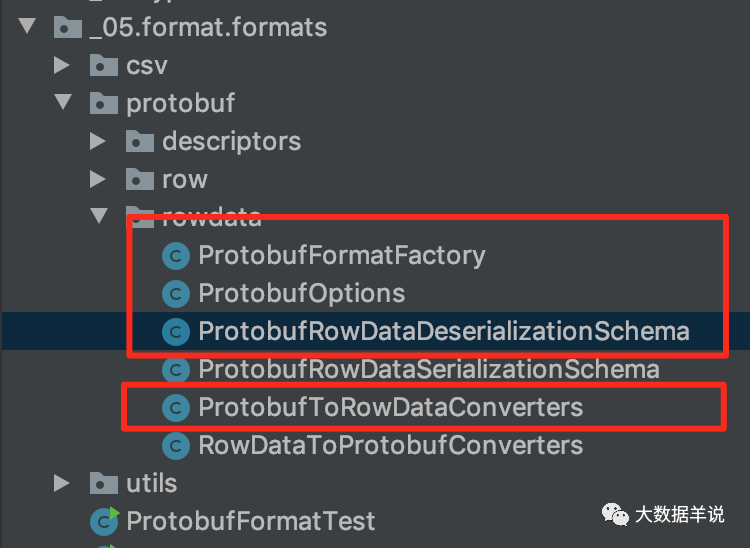
Task: Click the ProtobufFormatFactory class icon
Action: point(176,256)
